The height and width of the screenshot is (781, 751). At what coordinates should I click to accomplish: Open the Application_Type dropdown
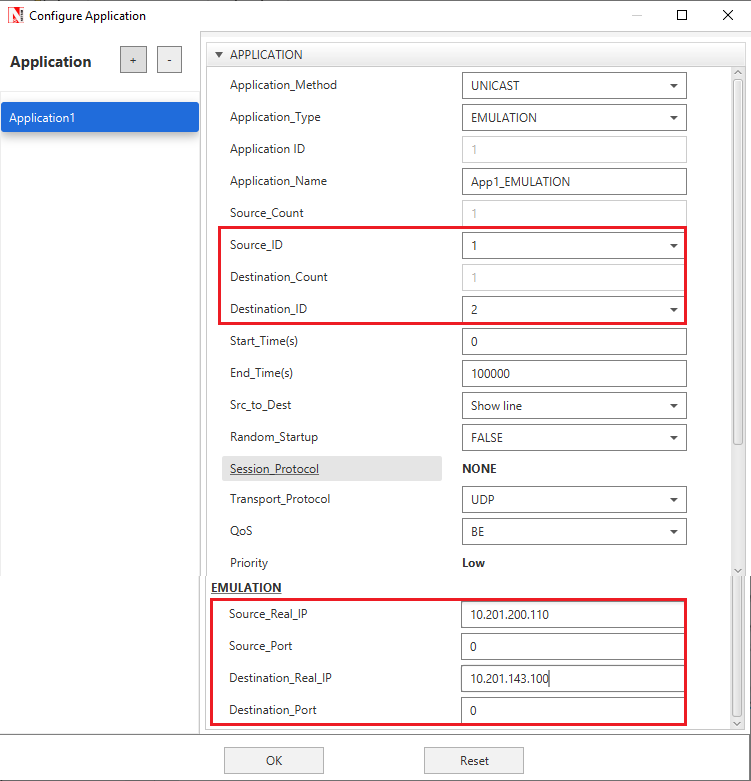click(573, 118)
